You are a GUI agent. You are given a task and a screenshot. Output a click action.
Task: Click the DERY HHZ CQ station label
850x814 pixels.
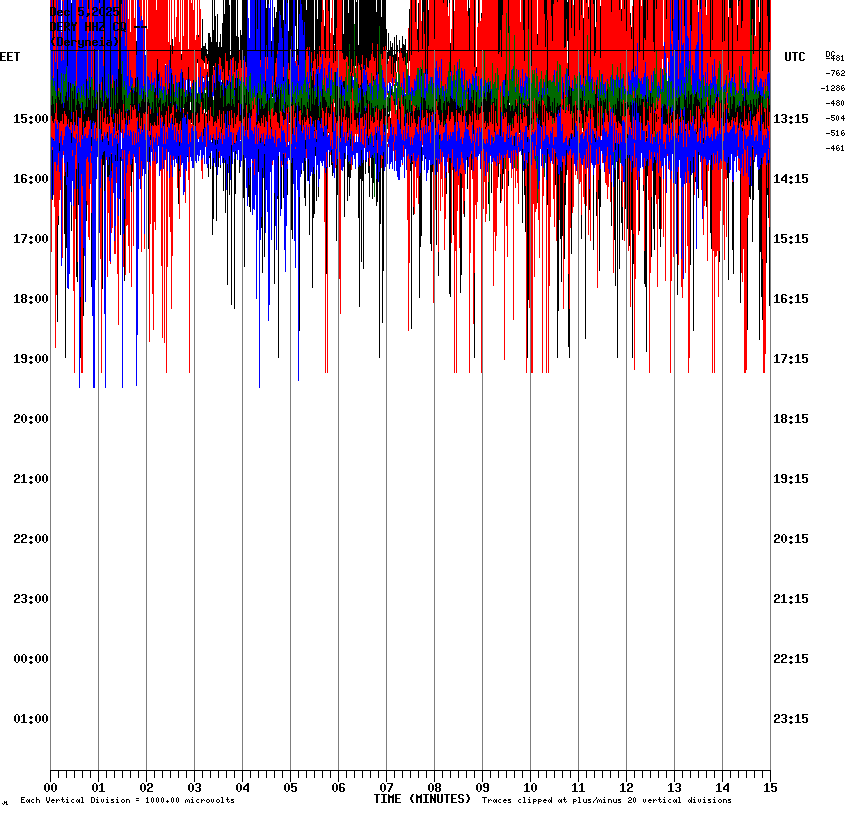(88, 27)
